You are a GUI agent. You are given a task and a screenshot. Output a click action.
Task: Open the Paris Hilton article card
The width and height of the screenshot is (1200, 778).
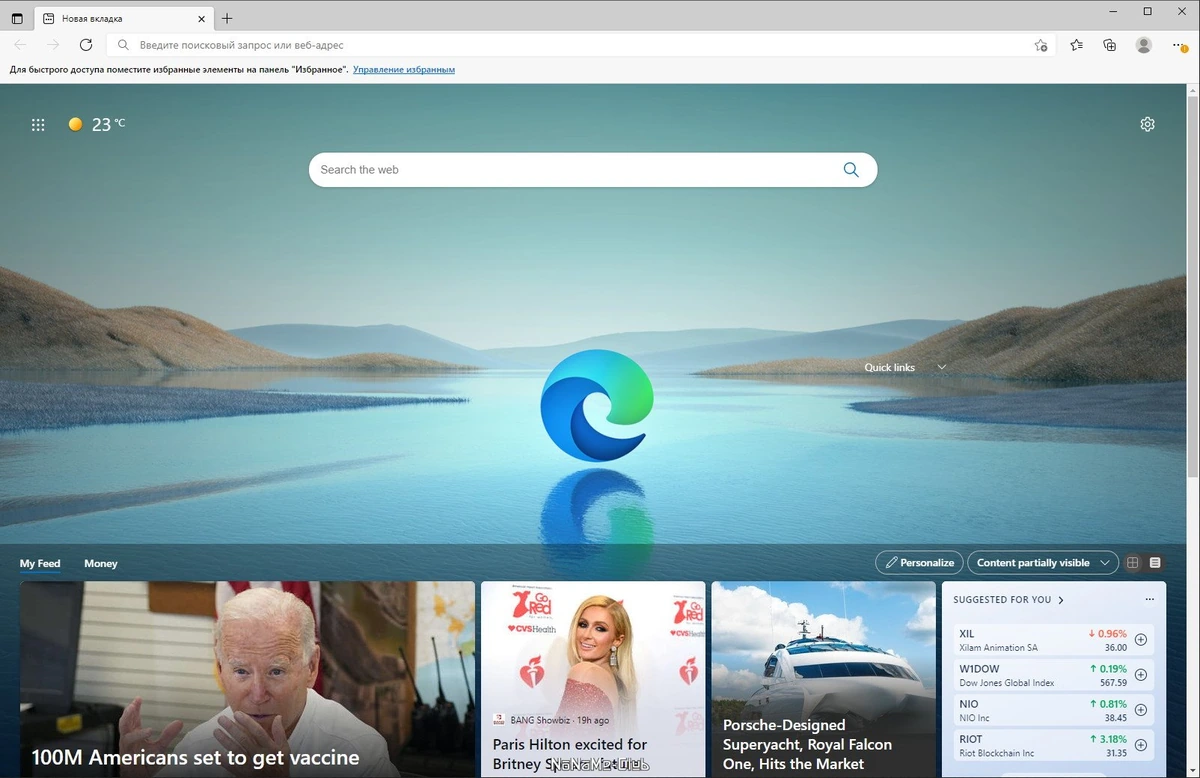(593, 679)
